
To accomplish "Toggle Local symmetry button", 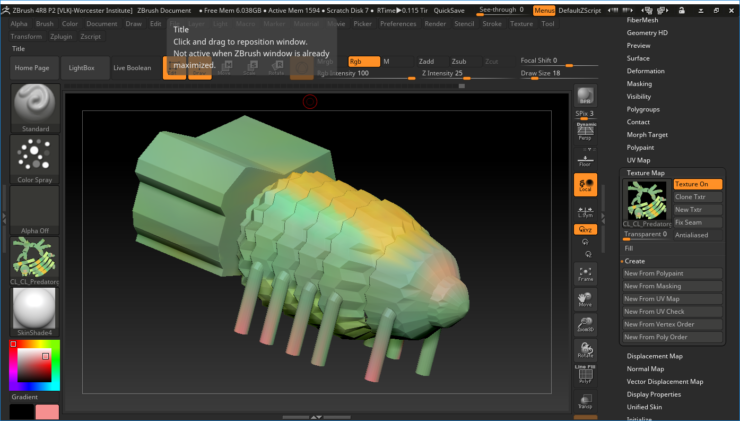I will (x=586, y=184).
